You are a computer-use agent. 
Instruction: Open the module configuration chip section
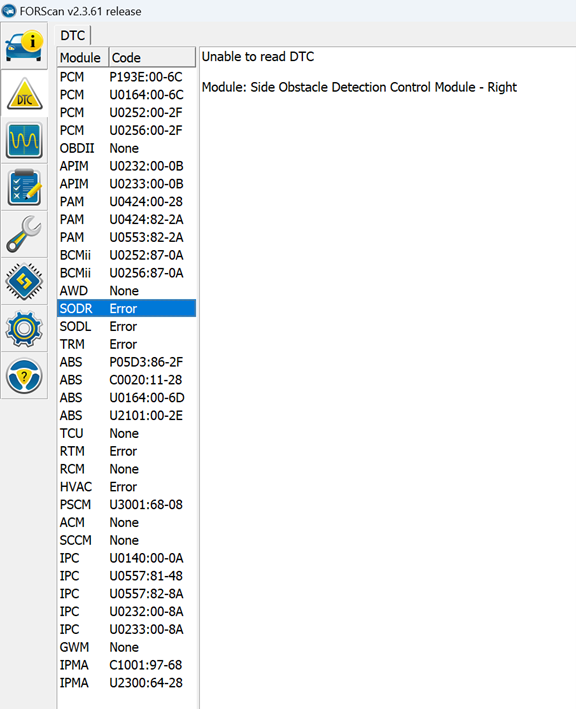pos(24,282)
